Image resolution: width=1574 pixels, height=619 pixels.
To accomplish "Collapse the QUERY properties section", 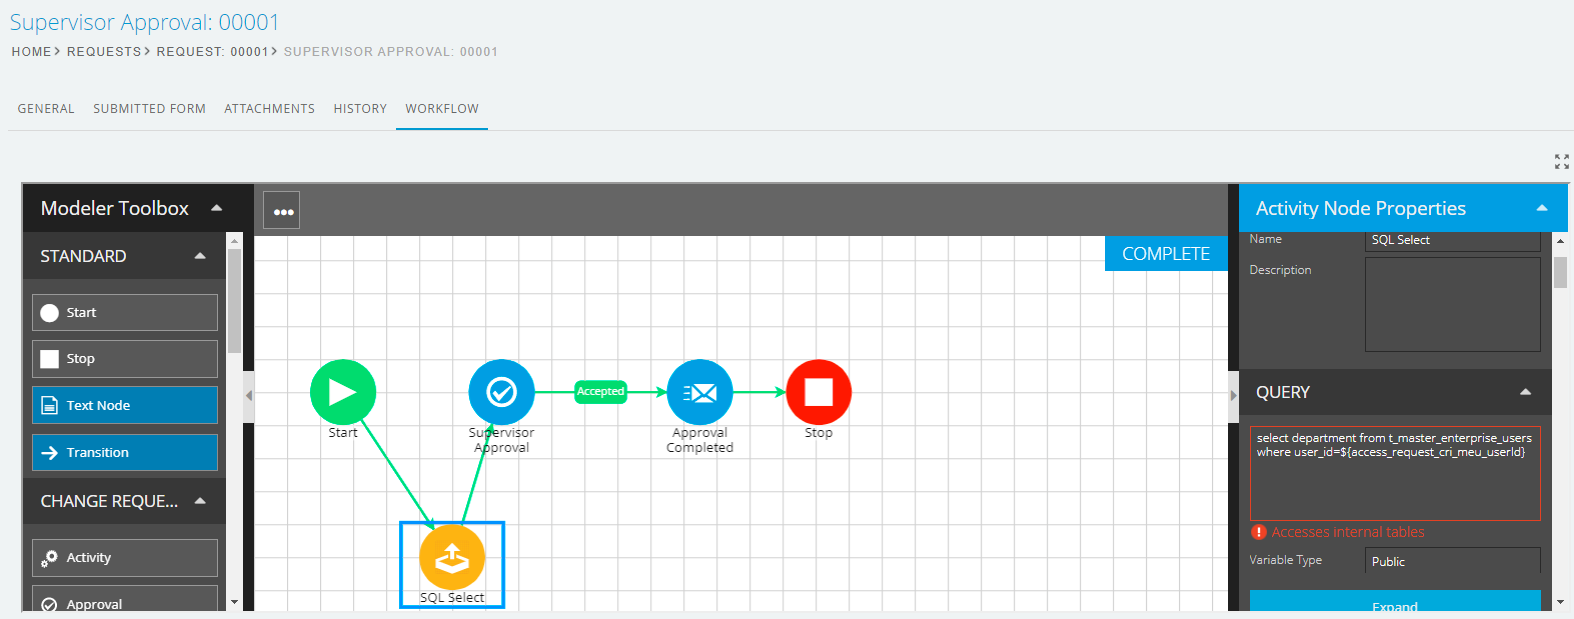I will point(1525,392).
